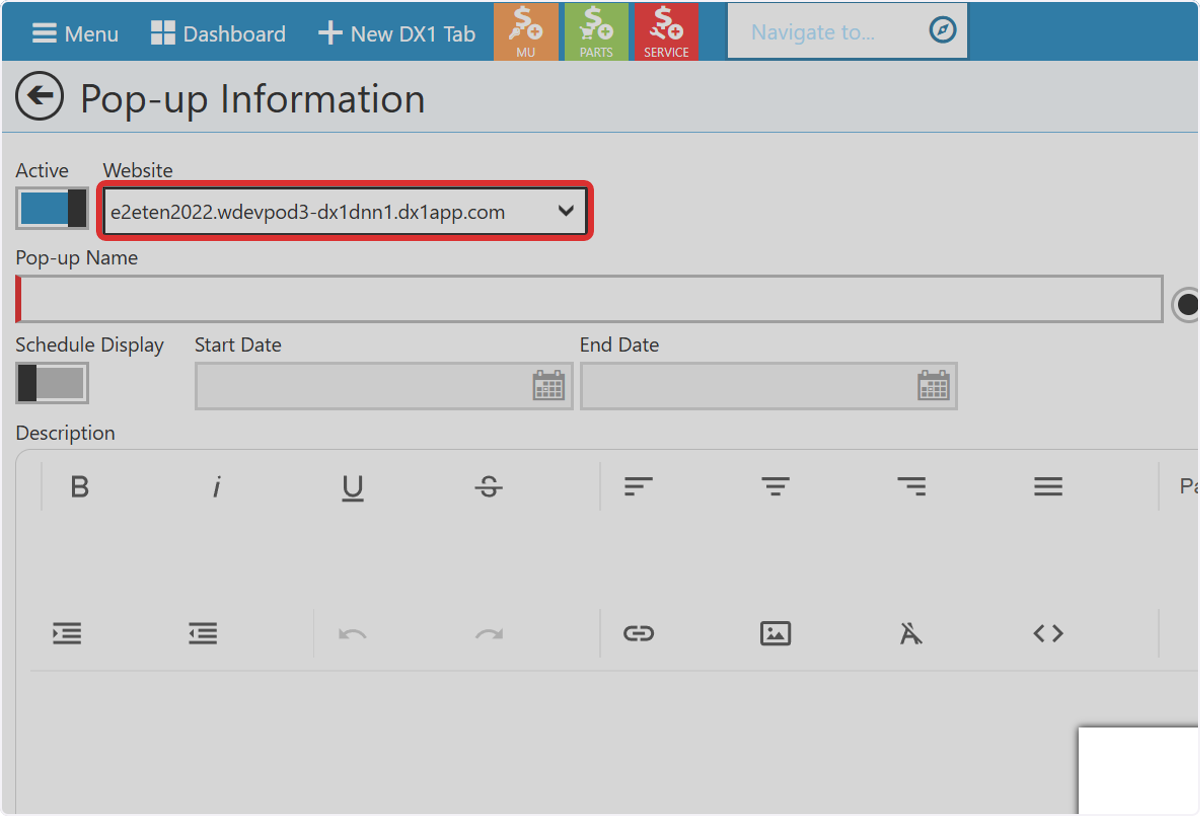Insert a link in the description
Viewport: 1200px width, 816px height.
[x=638, y=633]
